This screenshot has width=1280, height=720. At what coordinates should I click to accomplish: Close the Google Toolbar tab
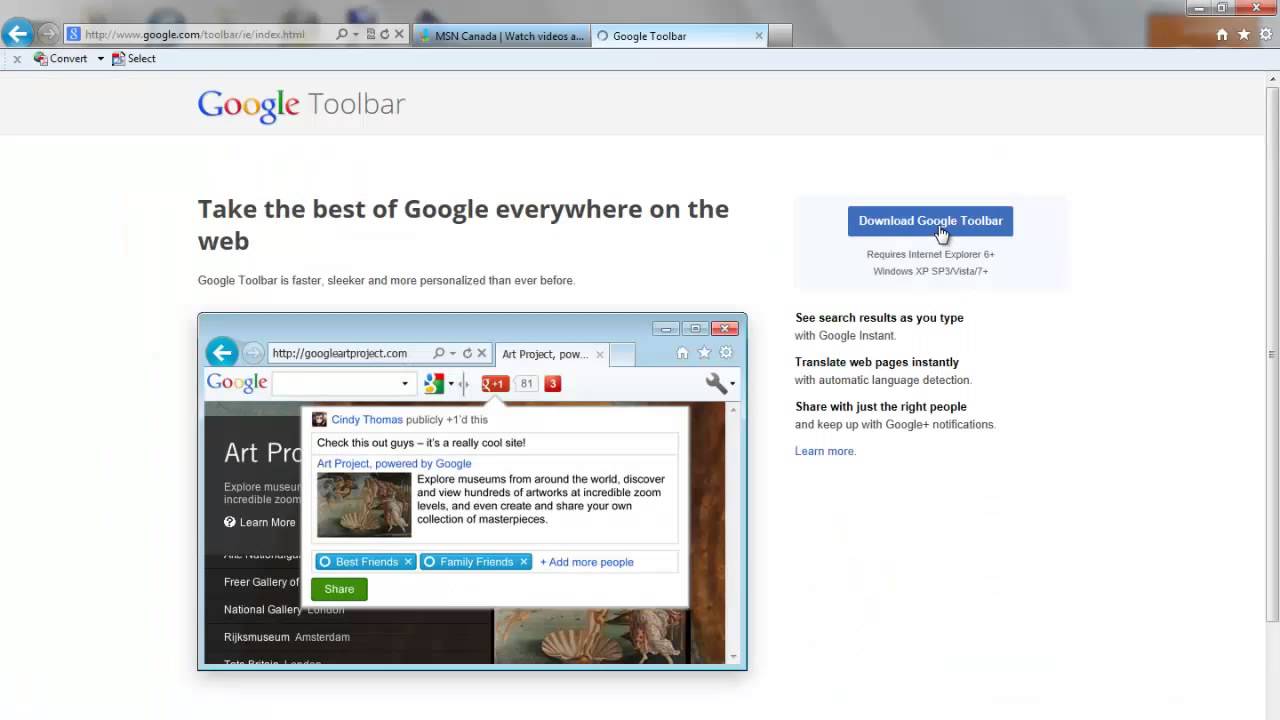coord(759,36)
